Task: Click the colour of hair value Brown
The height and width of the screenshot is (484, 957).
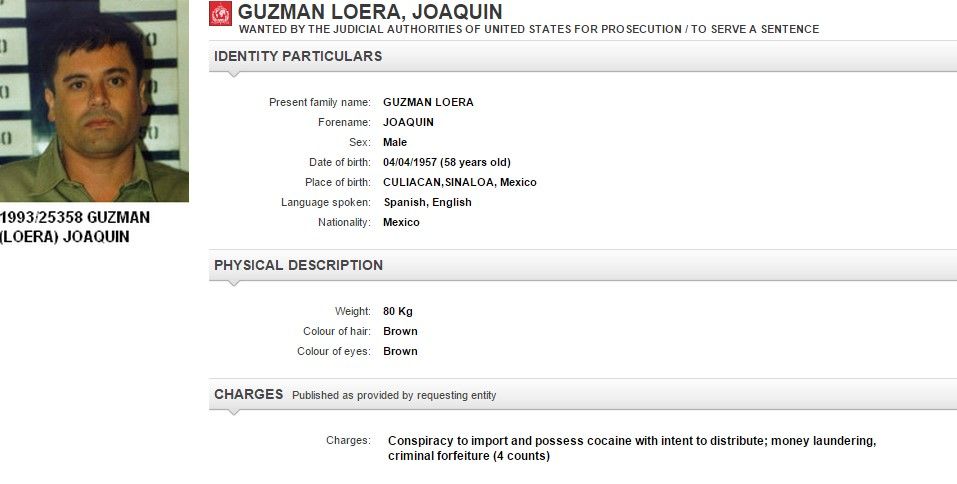Action: coord(400,331)
